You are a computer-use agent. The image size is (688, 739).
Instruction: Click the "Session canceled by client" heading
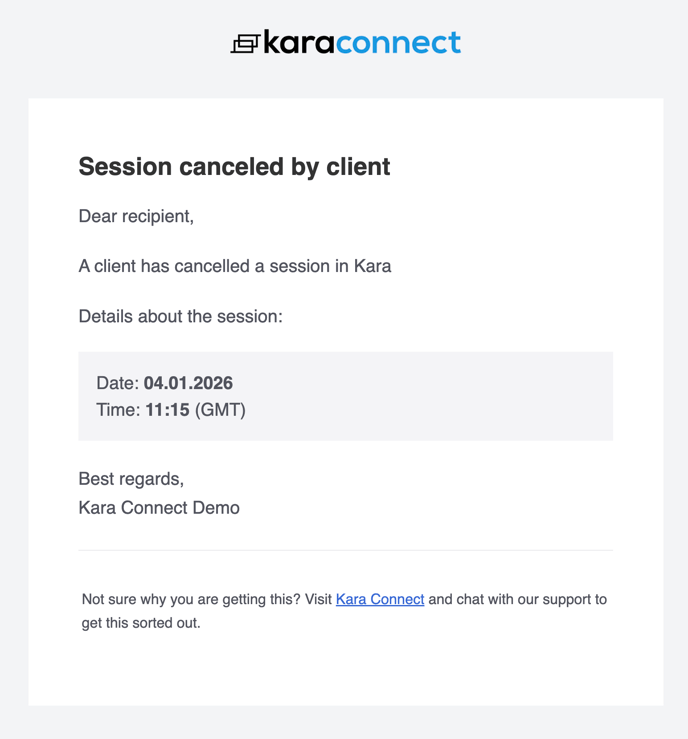(x=234, y=166)
